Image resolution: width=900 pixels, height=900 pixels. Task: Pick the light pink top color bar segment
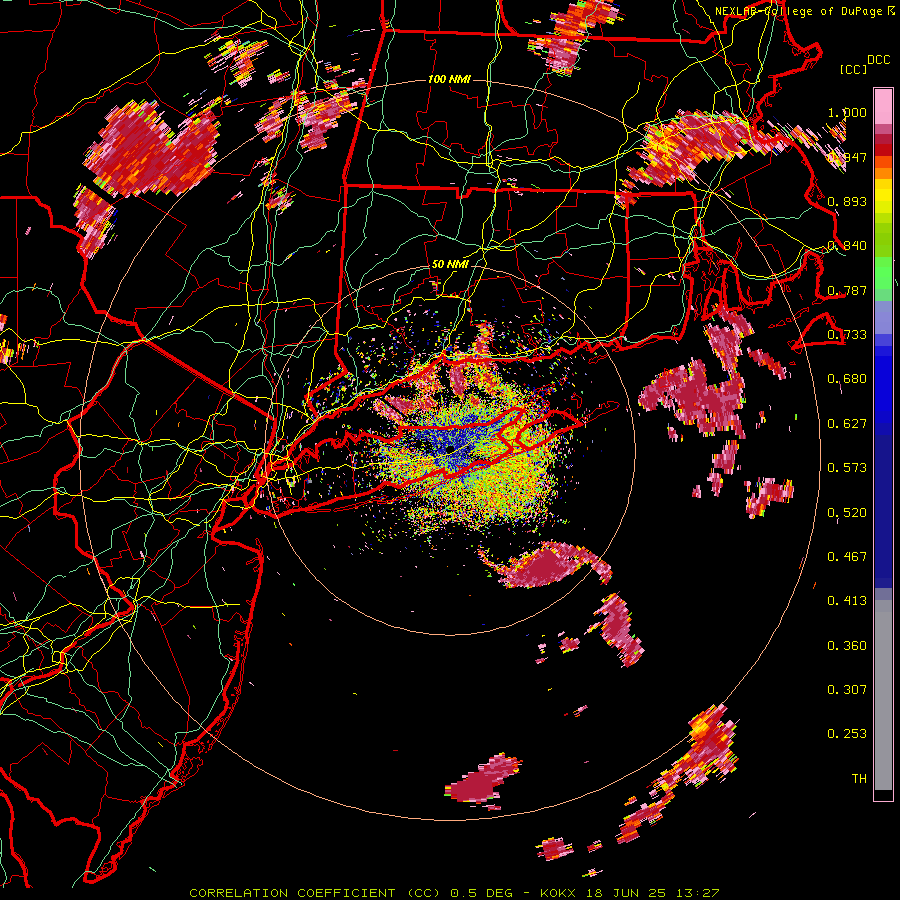883,107
